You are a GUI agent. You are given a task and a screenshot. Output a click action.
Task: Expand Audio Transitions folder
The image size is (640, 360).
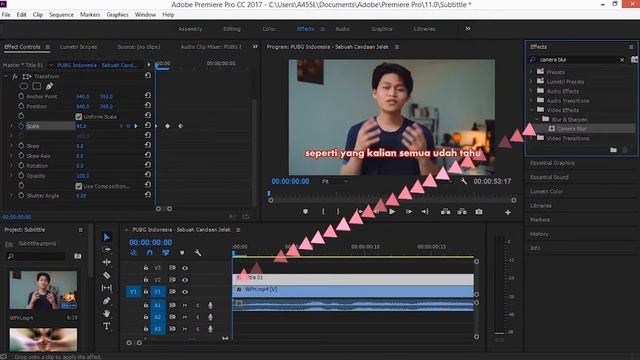(x=531, y=100)
